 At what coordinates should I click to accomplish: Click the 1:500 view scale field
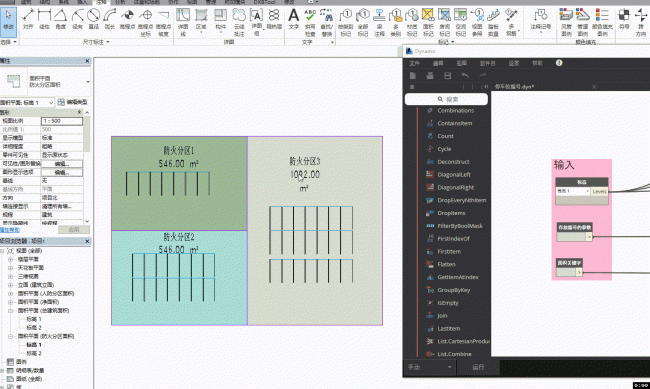point(62,121)
